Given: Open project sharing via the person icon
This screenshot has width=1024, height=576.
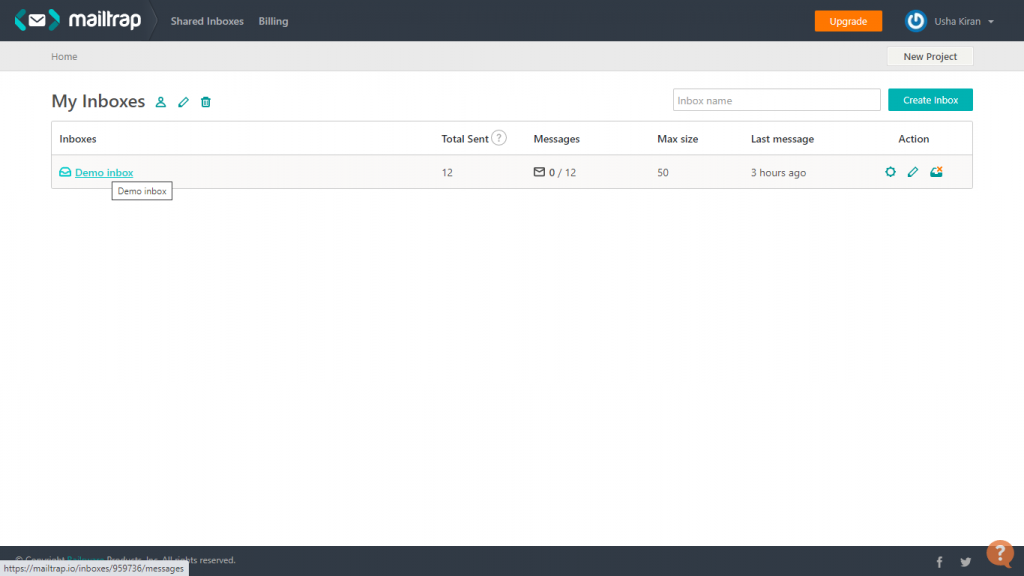Looking at the screenshot, I should 161,102.
